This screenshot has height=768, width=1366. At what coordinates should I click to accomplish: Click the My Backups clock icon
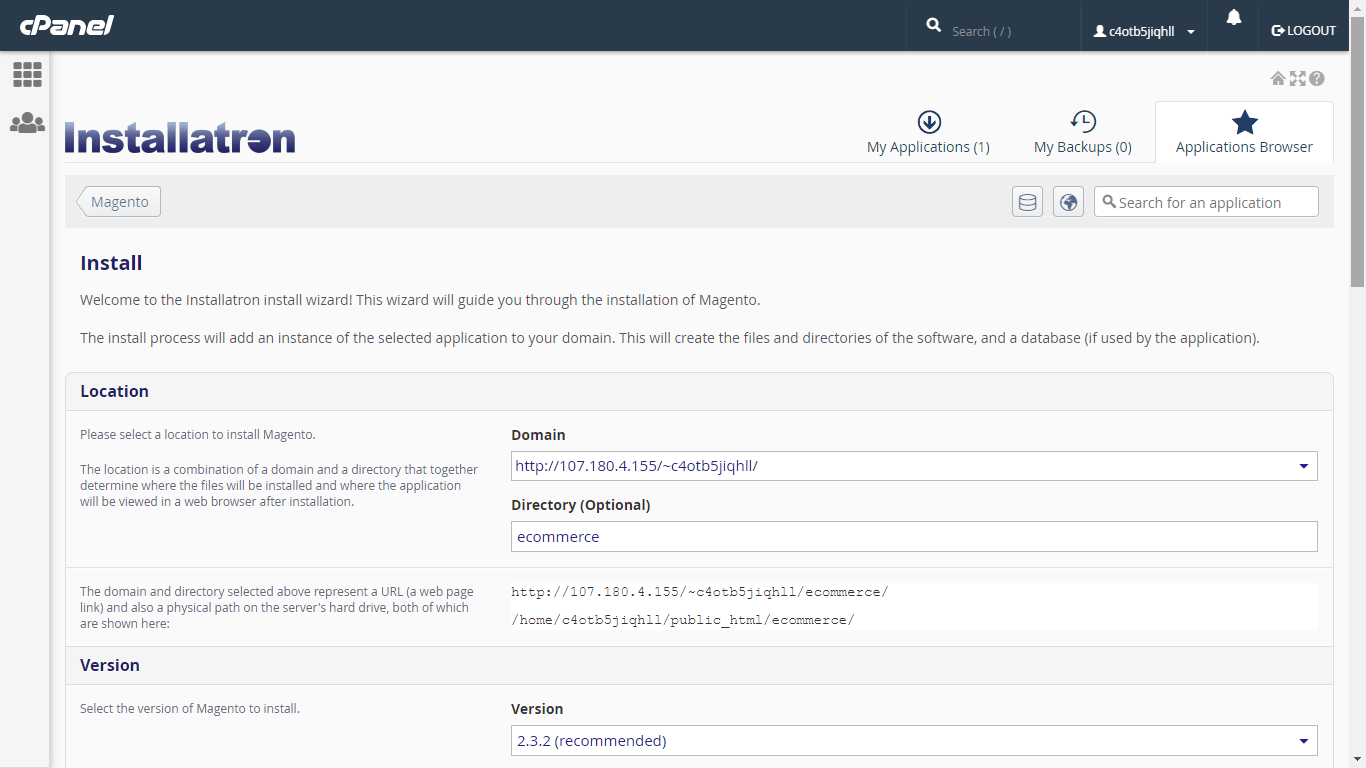[1083, 122]
